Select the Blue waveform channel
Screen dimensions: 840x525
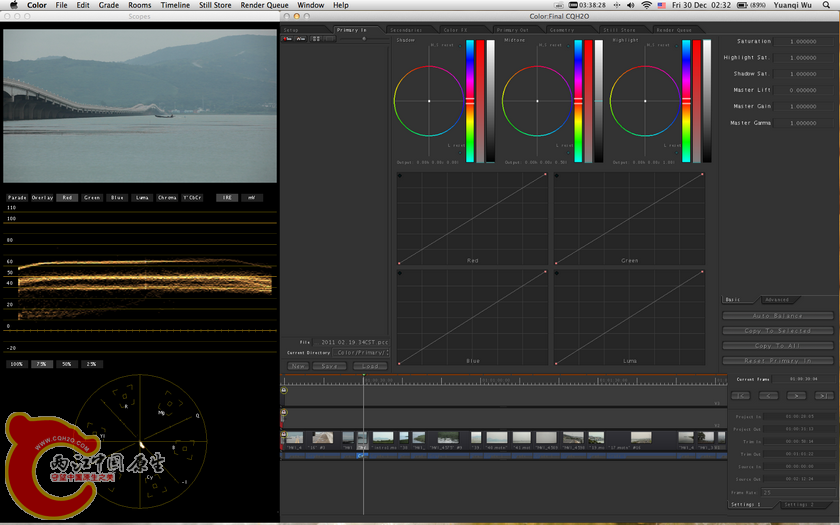tap(117, 198)
